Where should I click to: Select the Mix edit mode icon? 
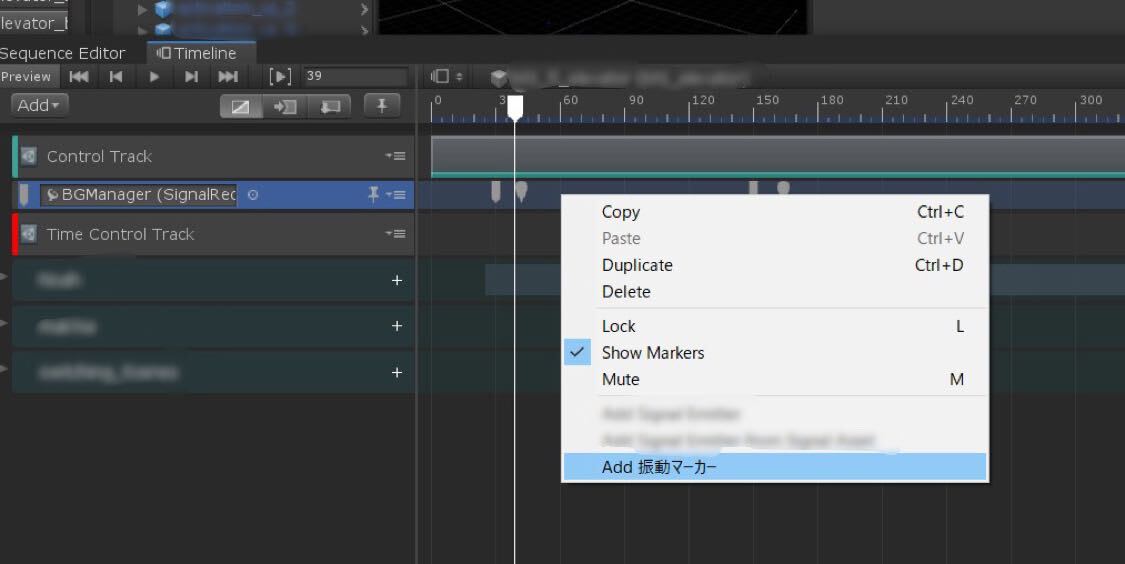coord(240,107)
